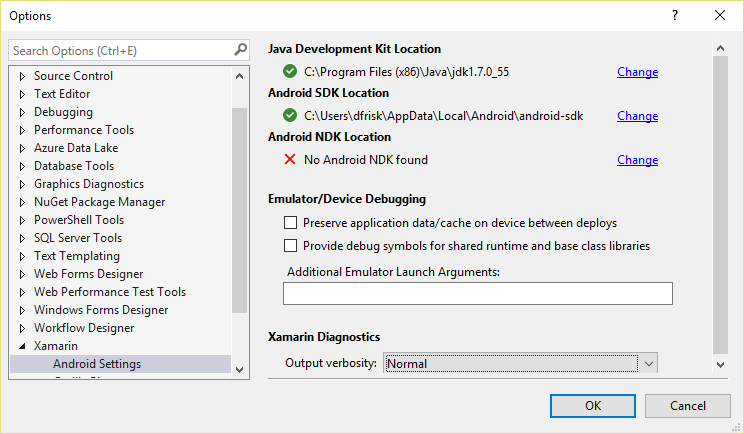The height and width of the screenshot is (434, 744).
Task: Expand the Azure Data Lake node
Action: (22, 148)
